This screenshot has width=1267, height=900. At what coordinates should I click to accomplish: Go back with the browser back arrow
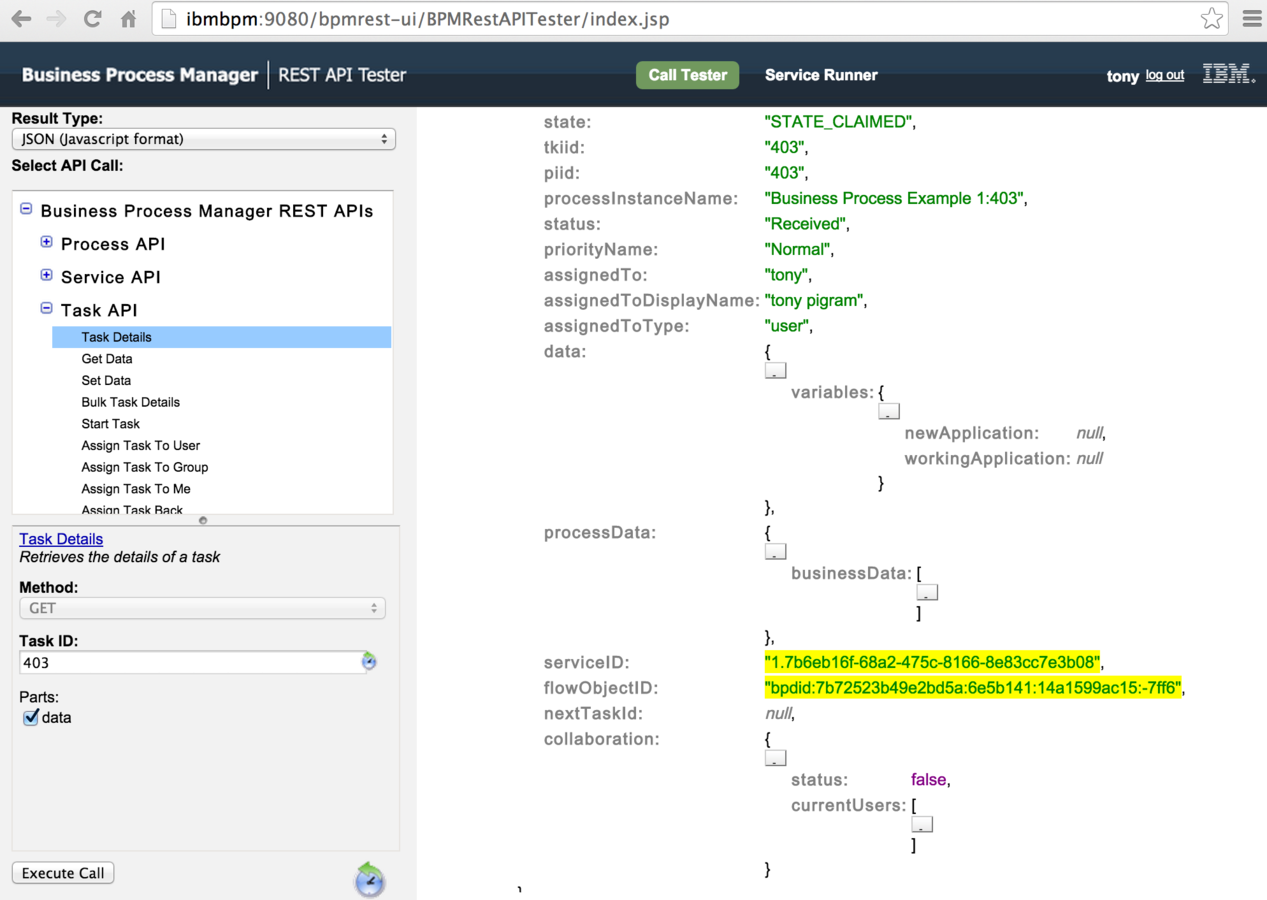21,19
